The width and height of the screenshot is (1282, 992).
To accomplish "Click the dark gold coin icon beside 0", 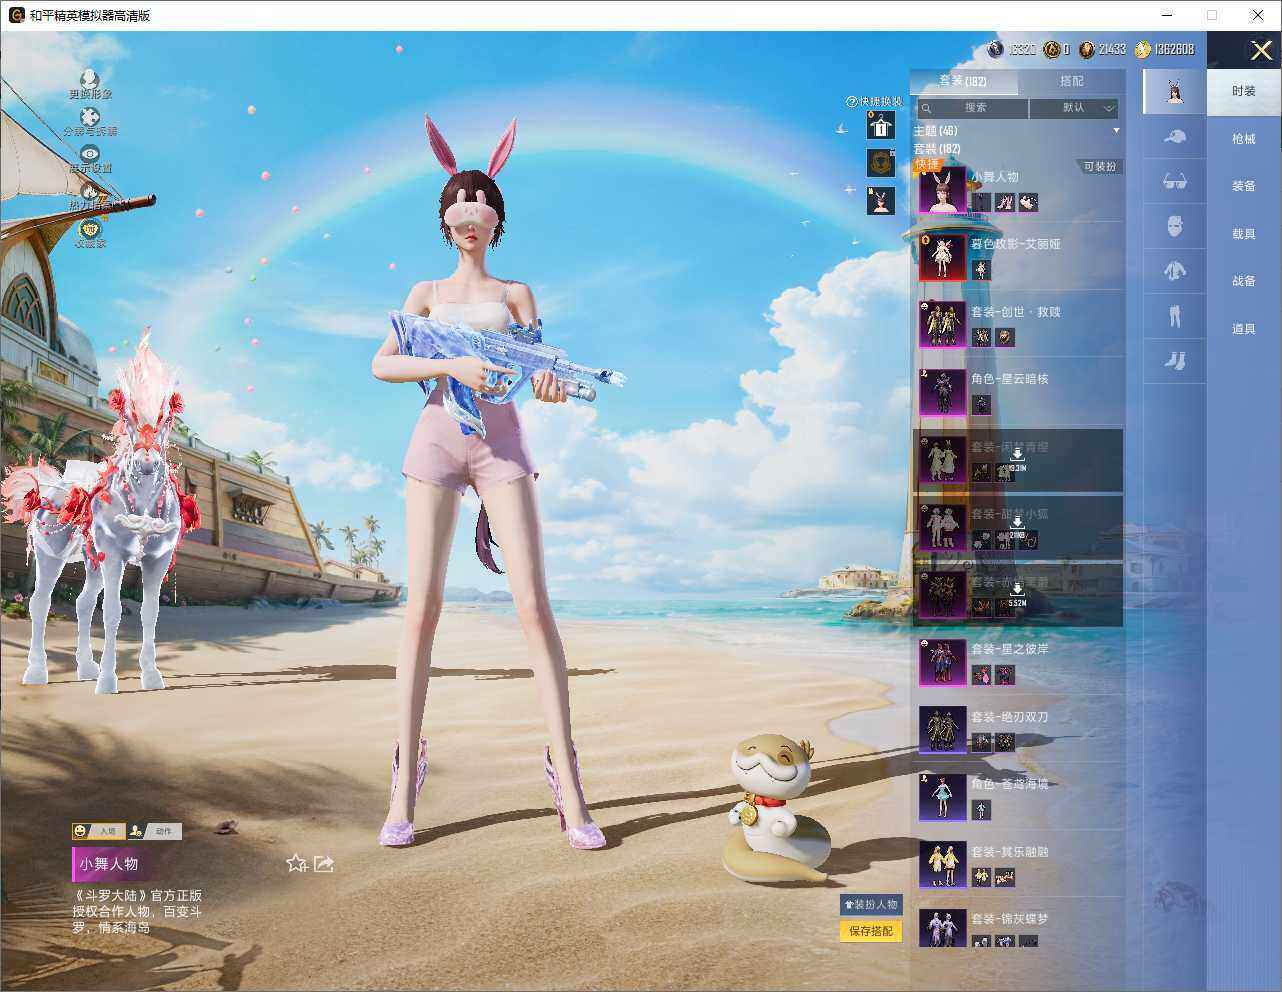I will [x=1051, y=49].
